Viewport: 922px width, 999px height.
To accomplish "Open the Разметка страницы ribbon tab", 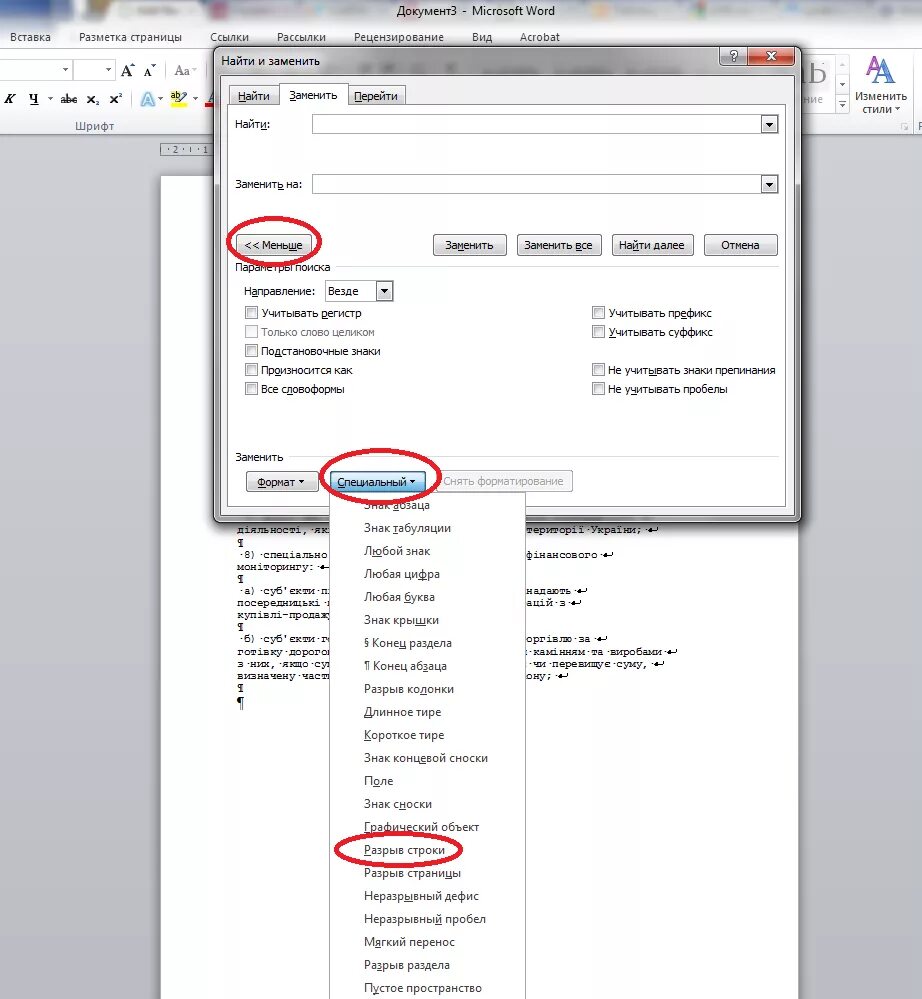I will pyautogui.click(x=131, y=37).
